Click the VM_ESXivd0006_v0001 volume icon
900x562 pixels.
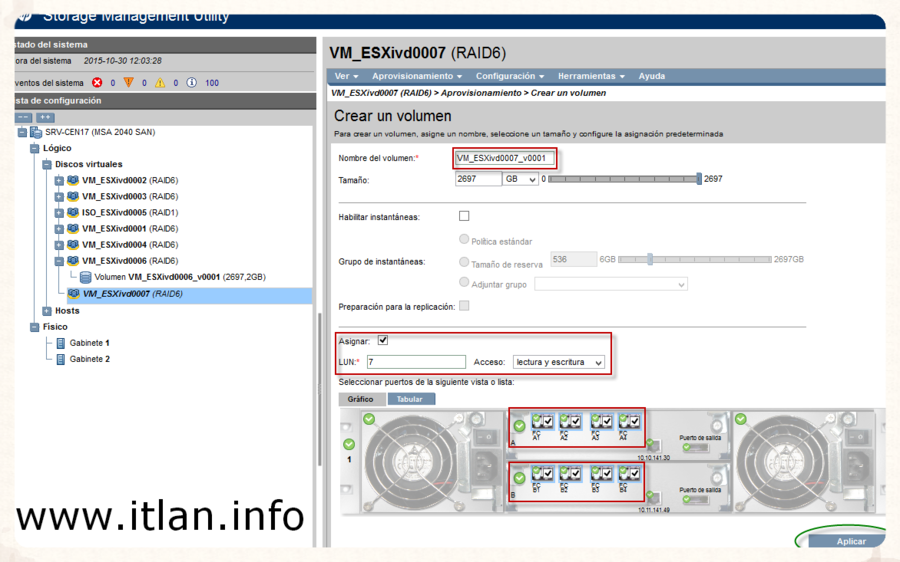coord(85,277)
